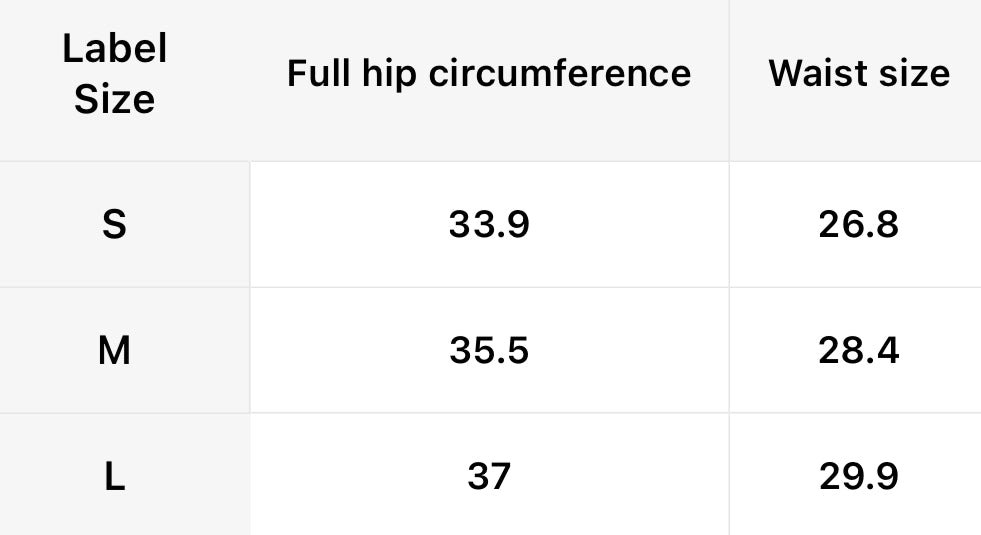Click the word "Label" in the header
Viewport: 981px width, 535px height.
point(115,49)
